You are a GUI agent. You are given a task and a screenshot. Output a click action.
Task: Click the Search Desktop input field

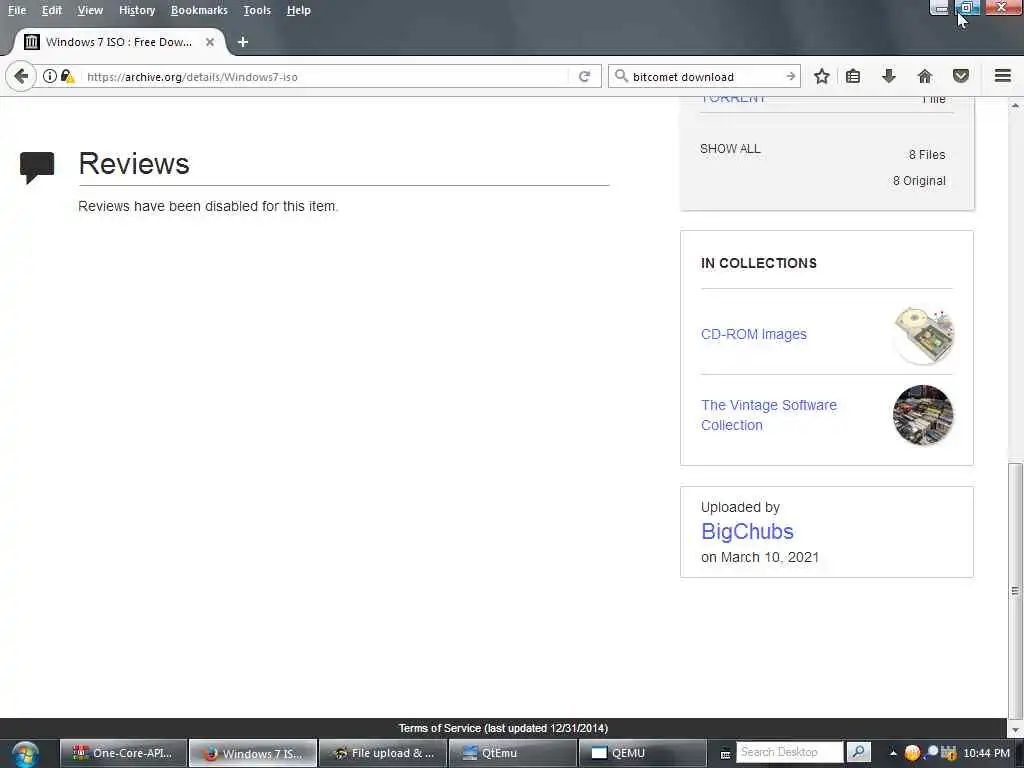click(x=790, y=752)
